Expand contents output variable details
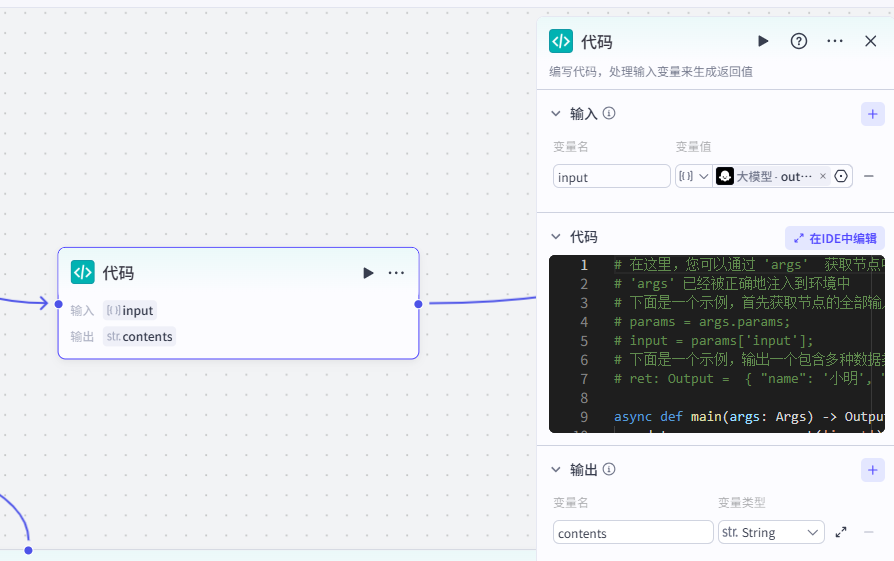This screenshot has width=894, height=561. click(x=841, y=532)
